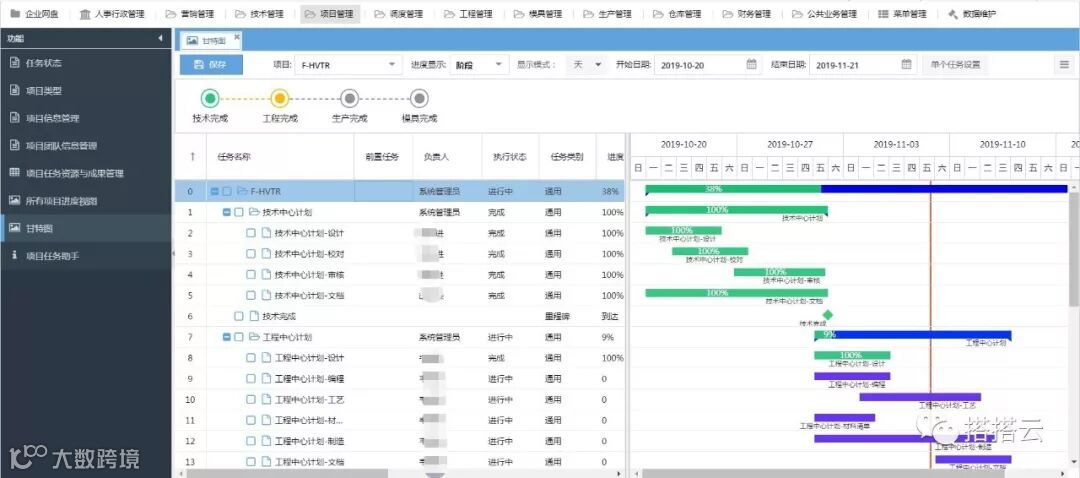The height and width of the screenshot is (478, 1080).
Task: Select the 工程中心计划-工艺 document icon
Action: [x=267, y=399]
